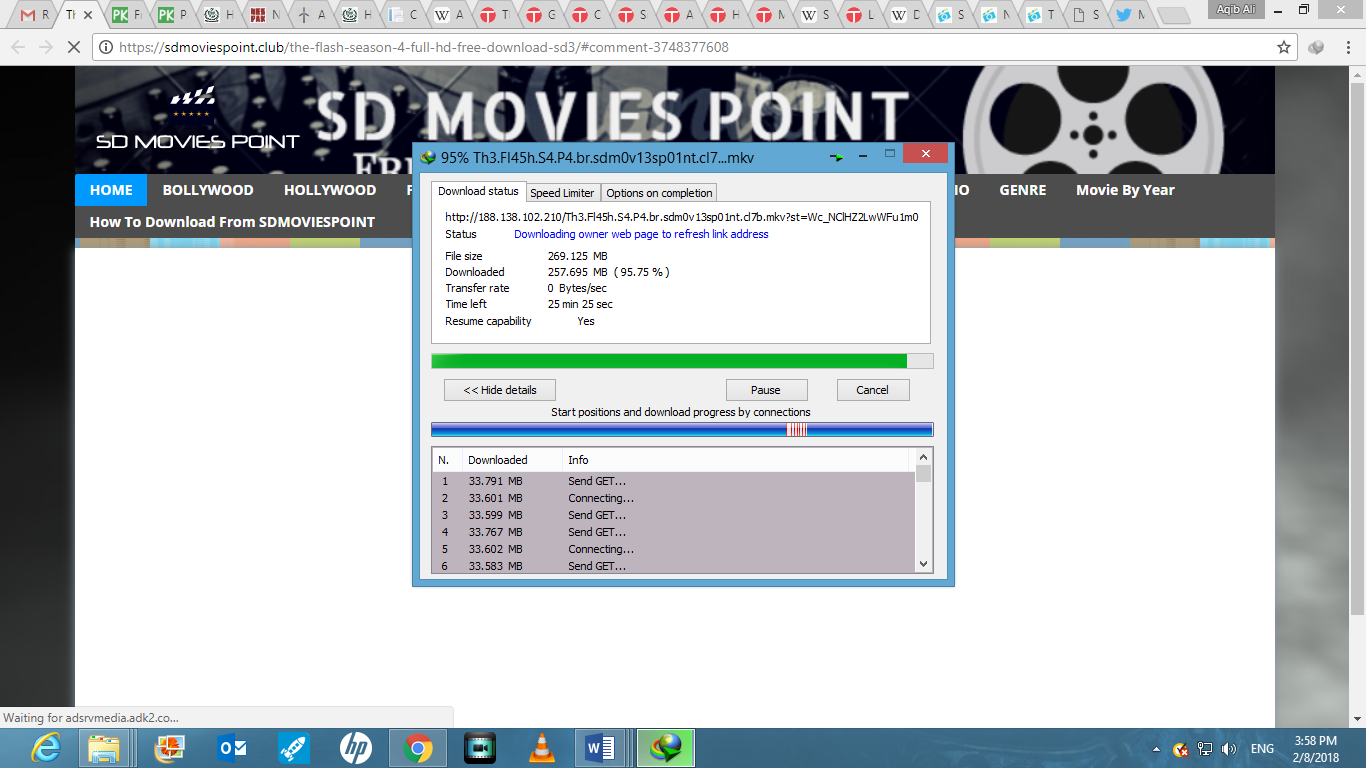
Task: Open the Speed Limiter tab
Action: 562,193
